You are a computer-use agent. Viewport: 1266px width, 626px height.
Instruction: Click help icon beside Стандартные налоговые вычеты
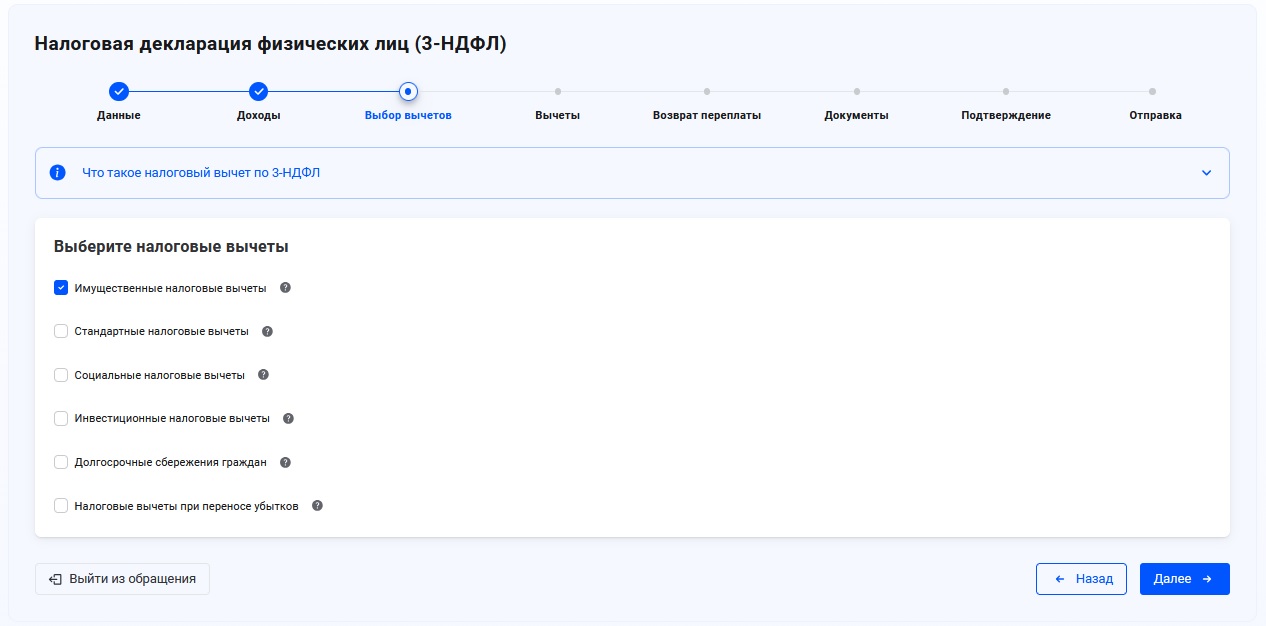tap(267, 331)
